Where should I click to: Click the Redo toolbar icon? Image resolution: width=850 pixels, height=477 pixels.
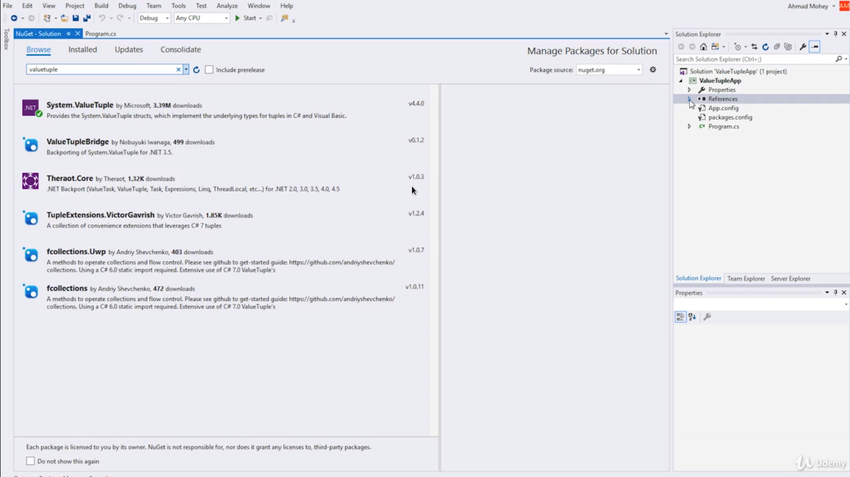pos(120,18)
